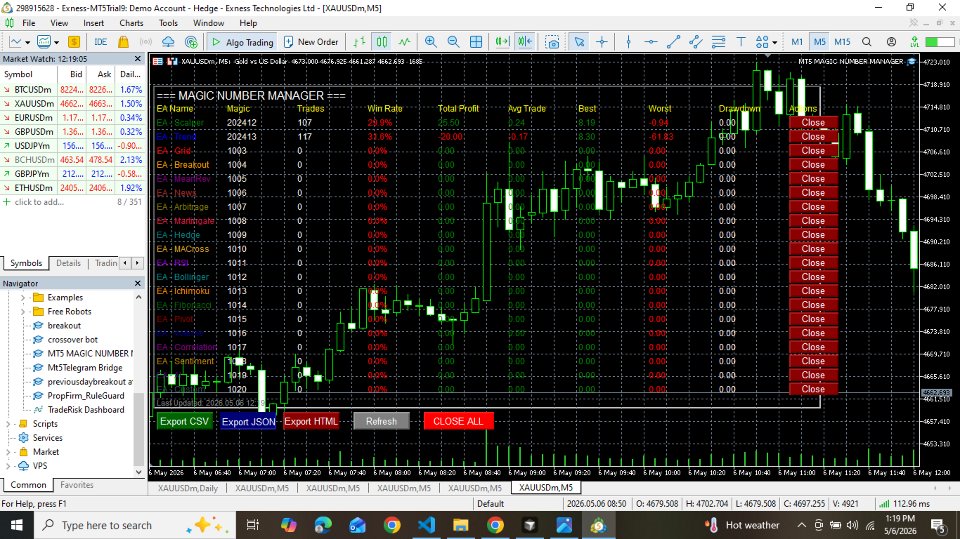
Task: Zoom in the chart
Action: (x=431, y=42)
